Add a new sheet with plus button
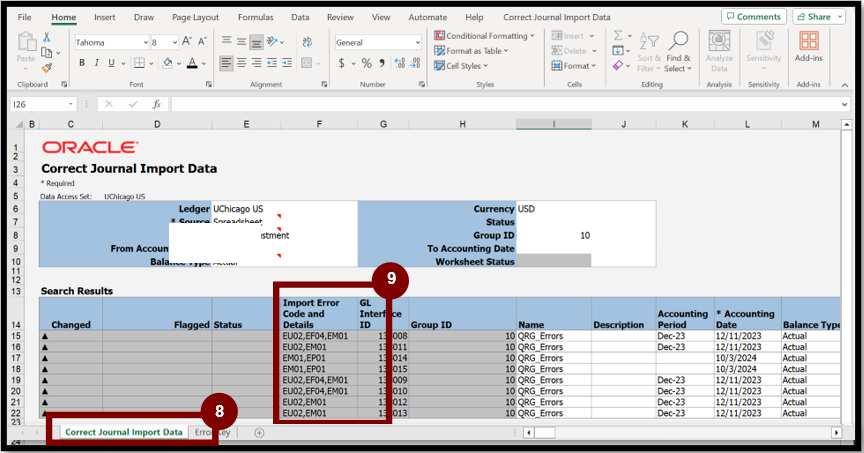This screenshot has height=453, width=864. pos(259,433)
